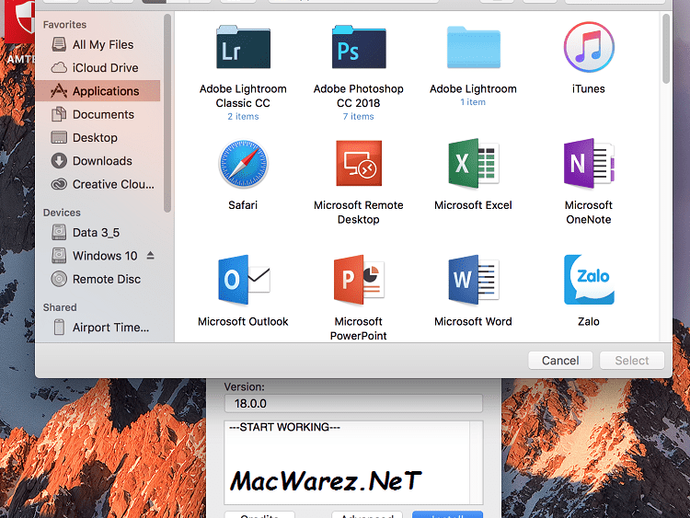The width and height of the screenshot is (690, 518).
Task: Click the '2 items' label under Lightroom Classic
Action: (243, 117)
